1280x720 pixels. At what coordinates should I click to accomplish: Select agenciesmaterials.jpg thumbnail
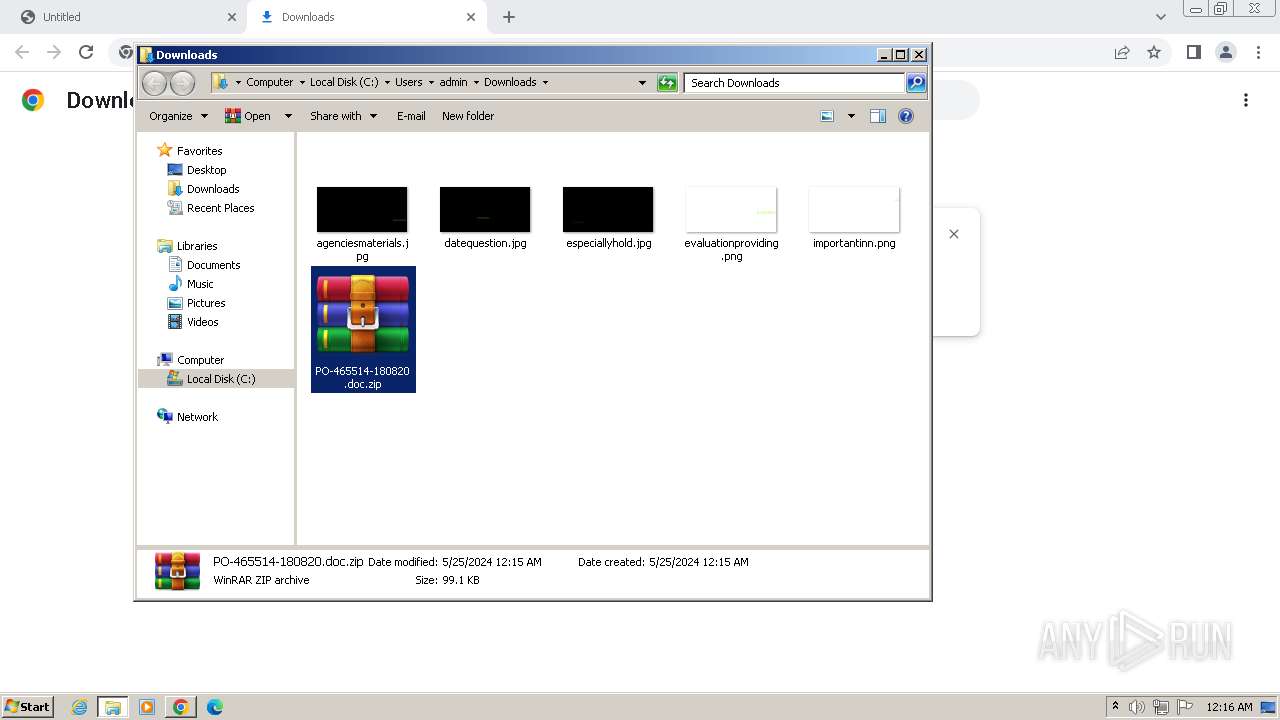tap(362, 210)
